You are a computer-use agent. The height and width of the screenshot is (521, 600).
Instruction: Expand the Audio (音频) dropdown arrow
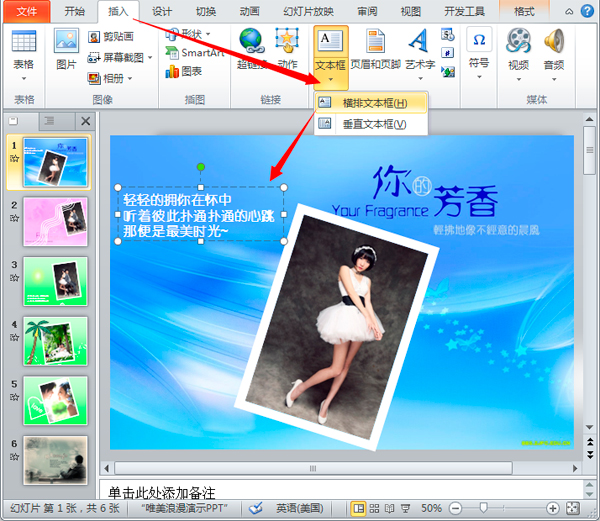point(554,79)
